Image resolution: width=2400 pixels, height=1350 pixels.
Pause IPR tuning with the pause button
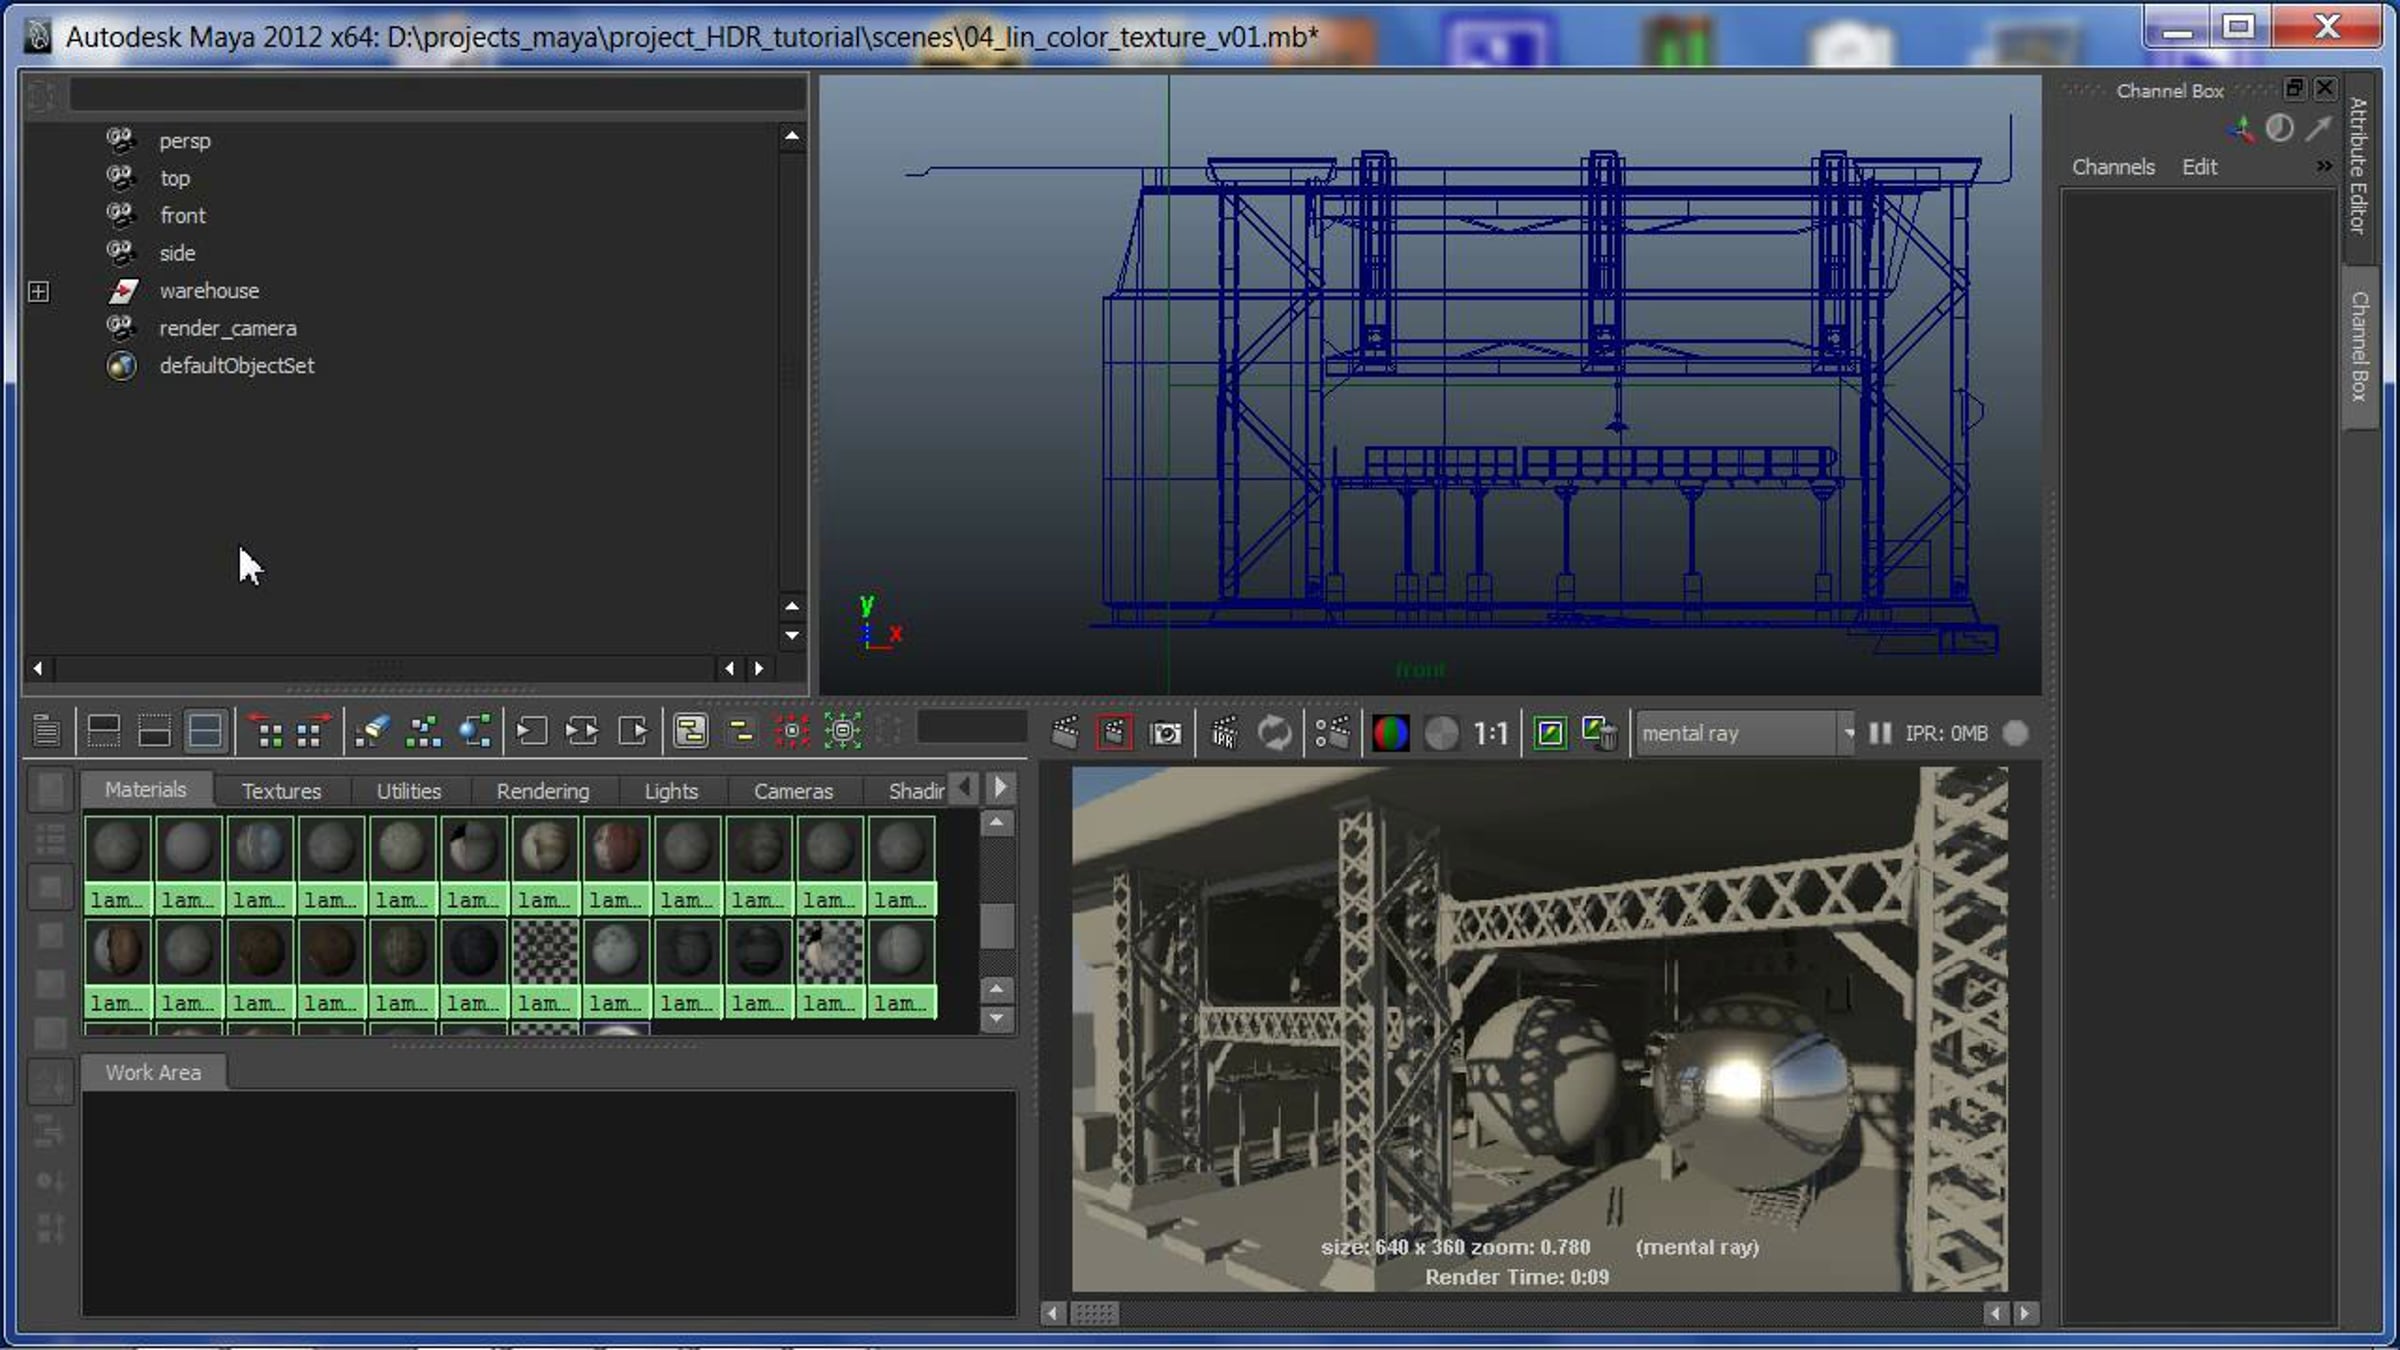(1880, 733)
